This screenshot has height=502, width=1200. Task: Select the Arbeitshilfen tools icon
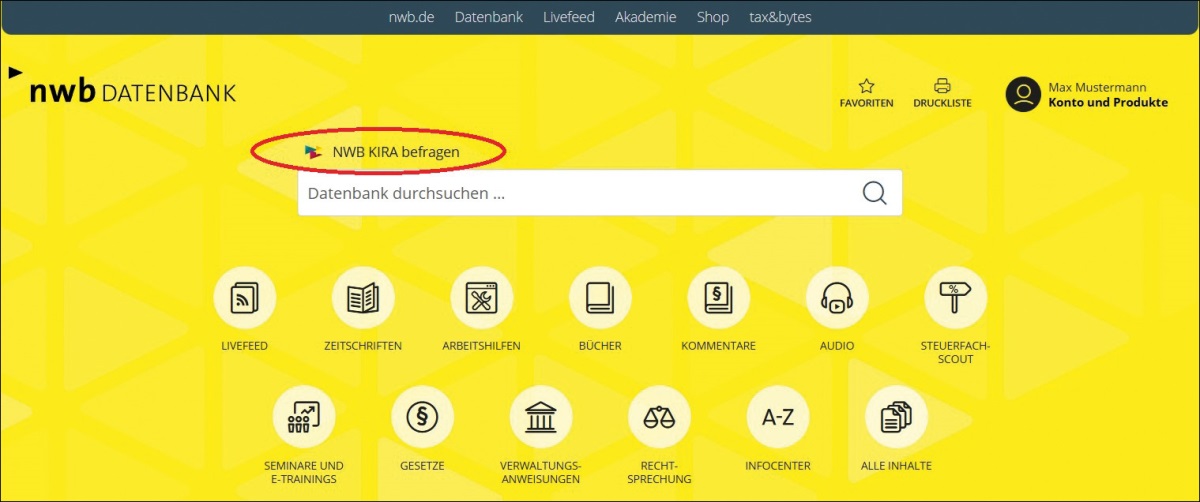point(481,298)
